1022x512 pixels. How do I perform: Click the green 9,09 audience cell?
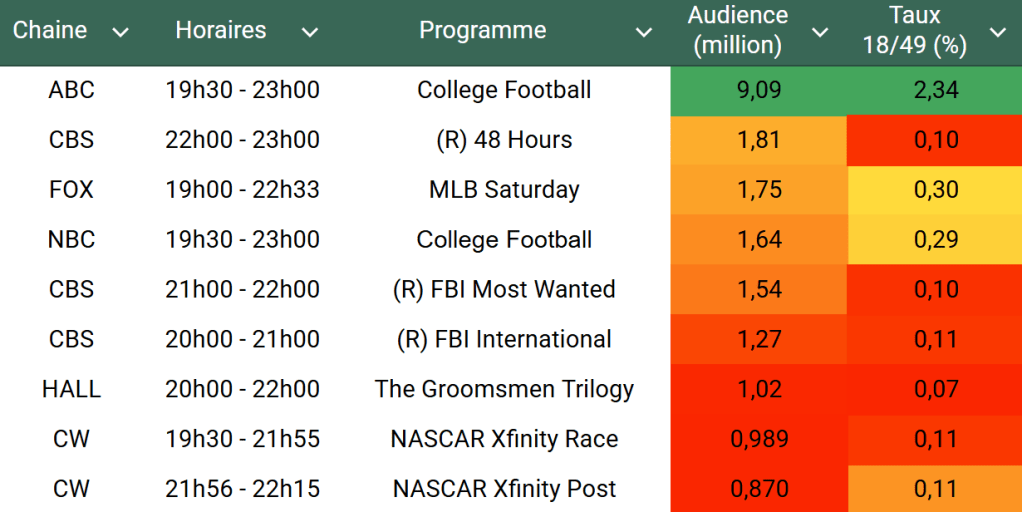click(759, 90)
